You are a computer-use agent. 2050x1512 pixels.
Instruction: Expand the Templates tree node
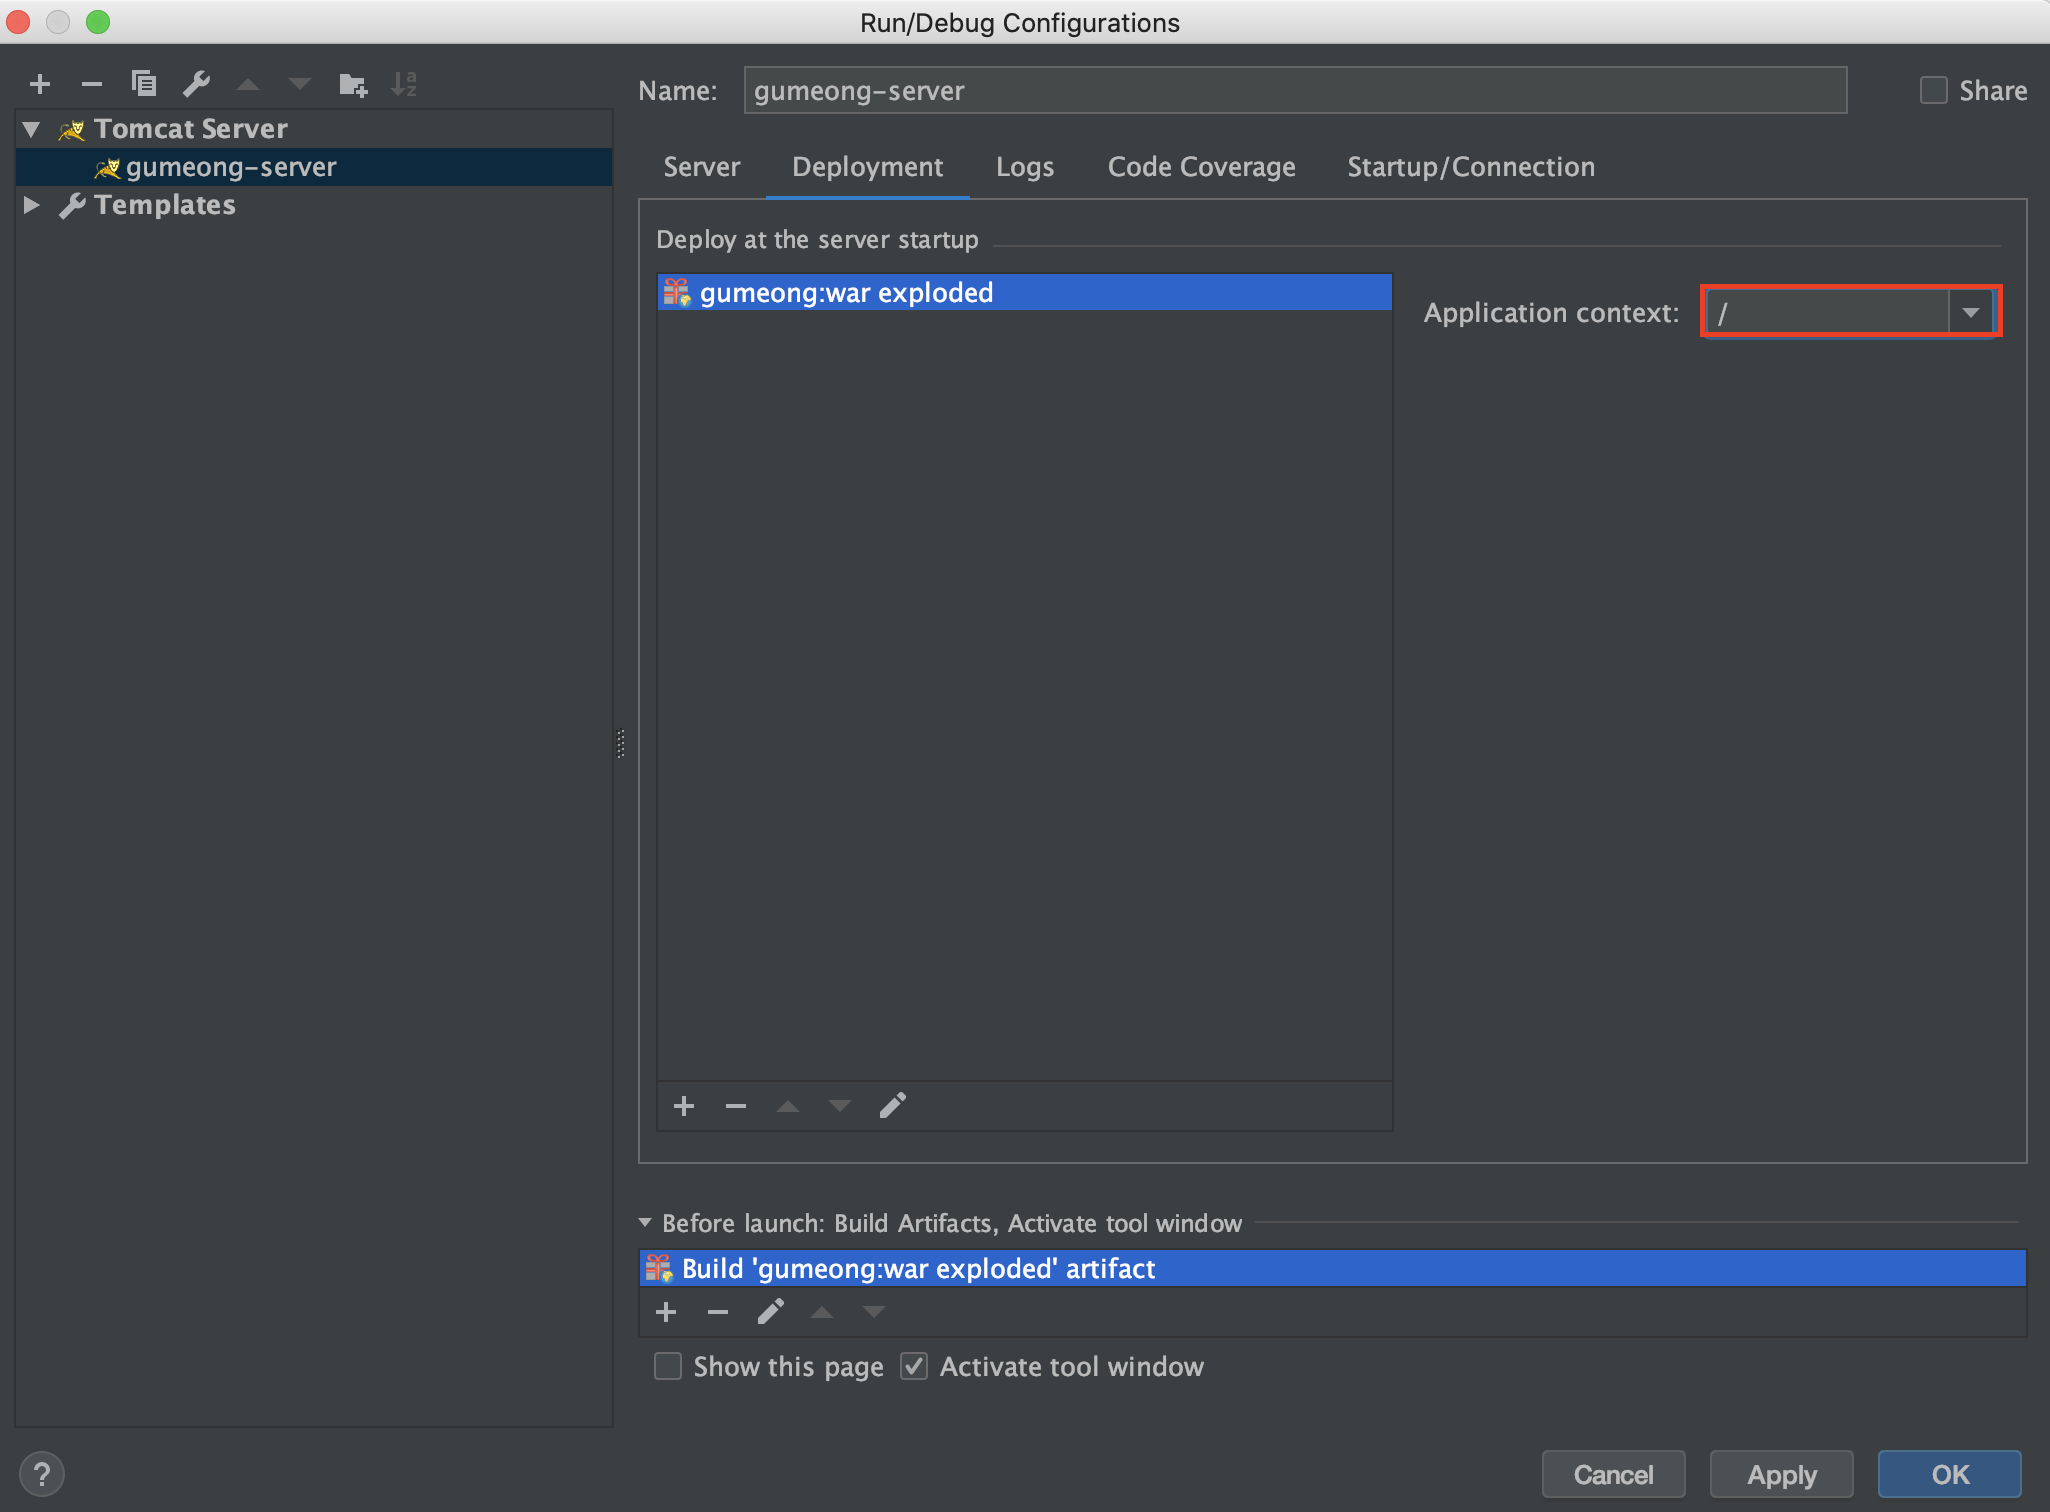32,205
